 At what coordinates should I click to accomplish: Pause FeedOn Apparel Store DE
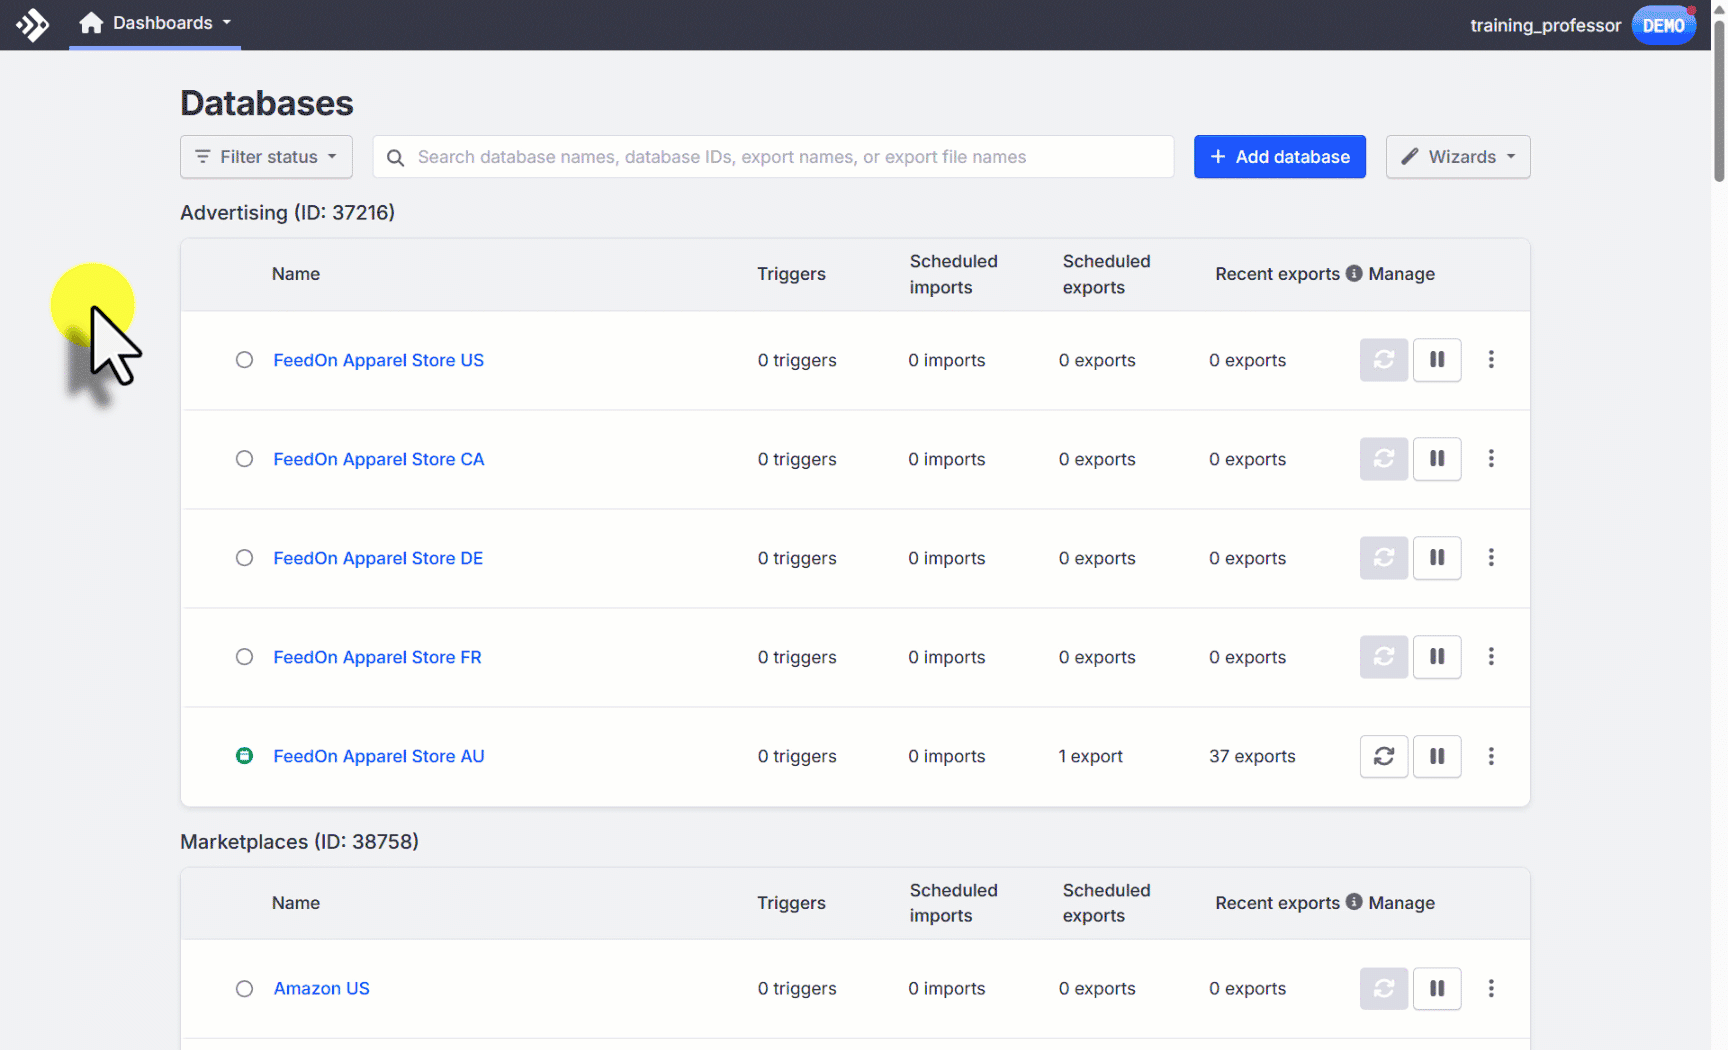coord(1437,558)
